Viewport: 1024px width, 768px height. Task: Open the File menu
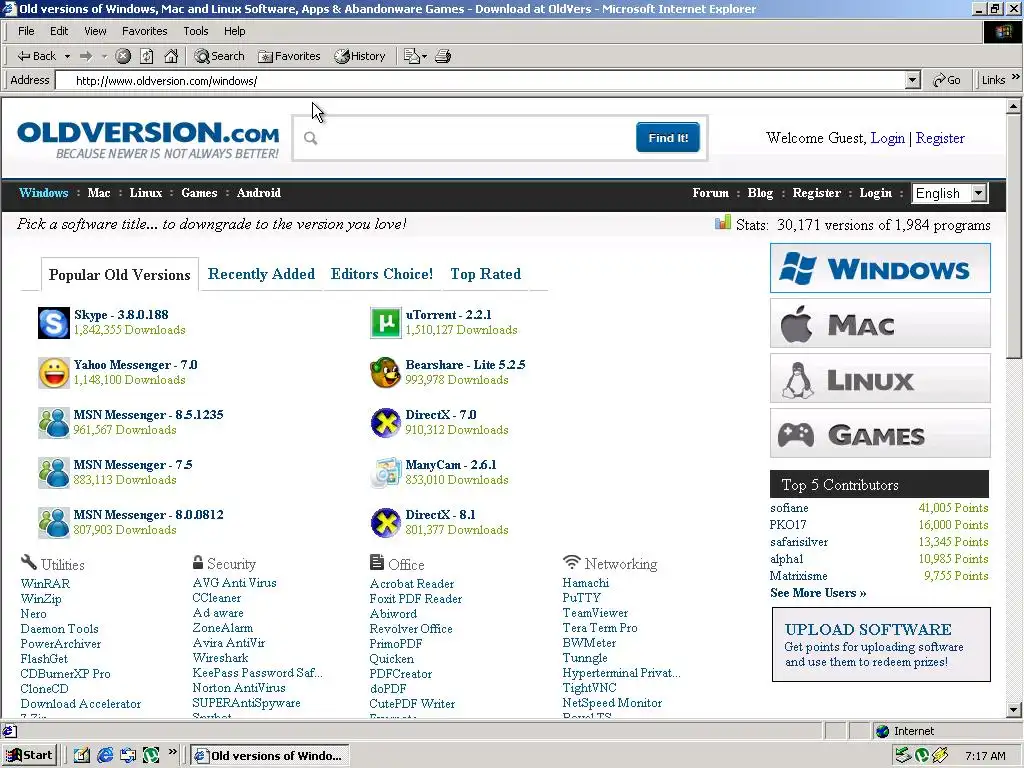click(26, 31)
